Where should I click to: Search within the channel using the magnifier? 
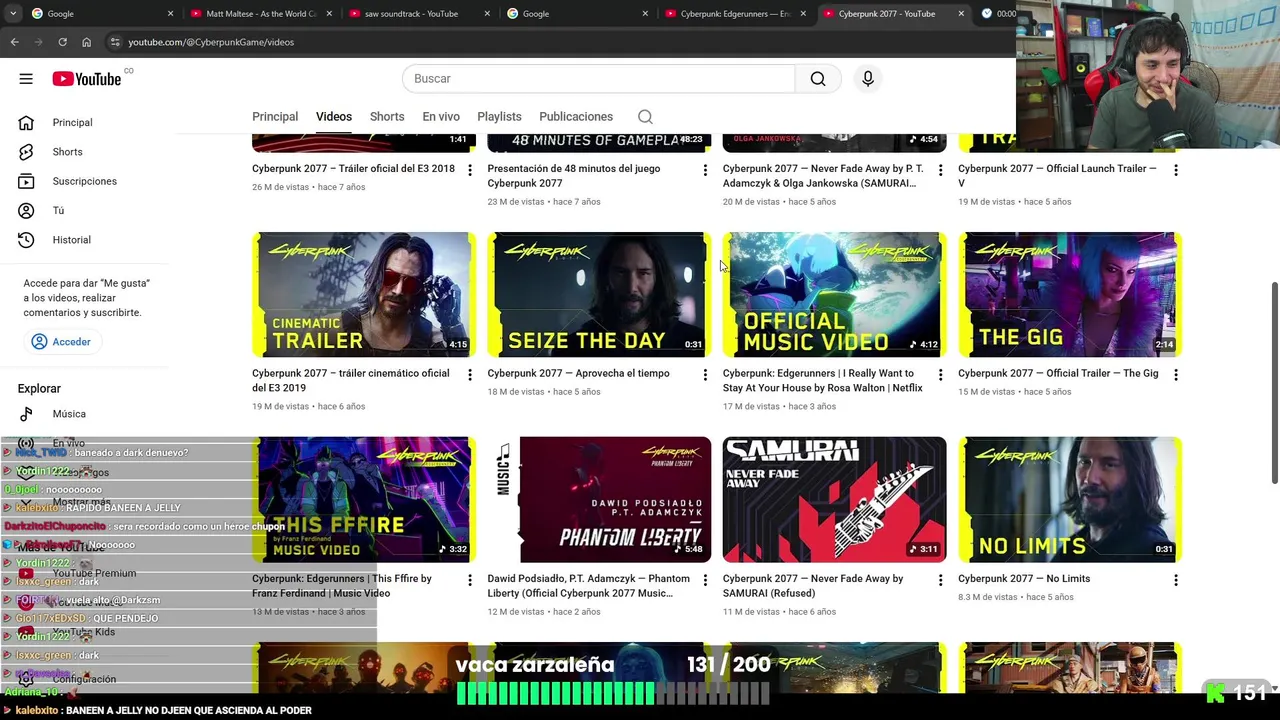645,117
